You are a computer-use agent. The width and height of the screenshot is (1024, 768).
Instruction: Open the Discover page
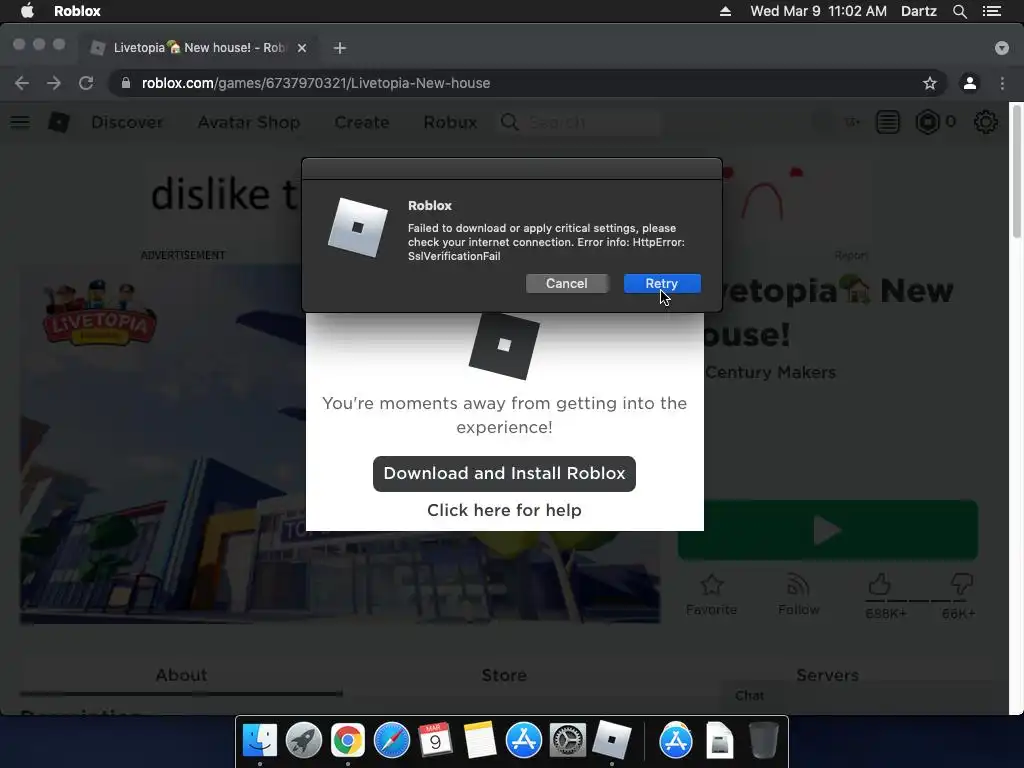[x=127, y=122]
